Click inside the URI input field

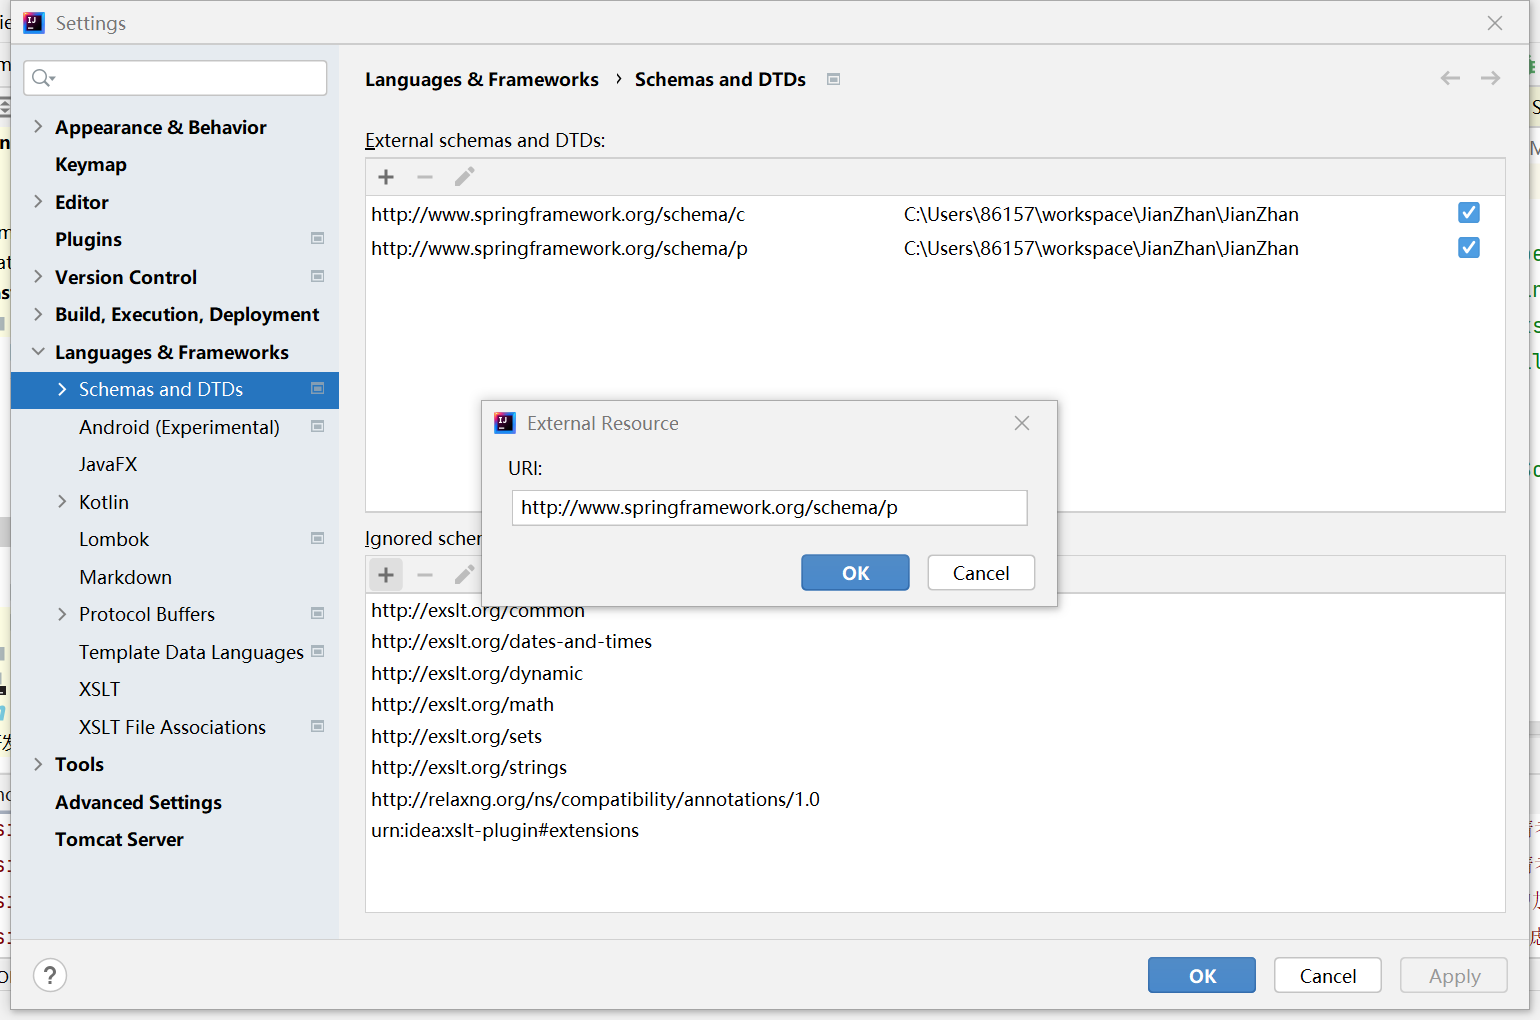click(x=769, y=507)
